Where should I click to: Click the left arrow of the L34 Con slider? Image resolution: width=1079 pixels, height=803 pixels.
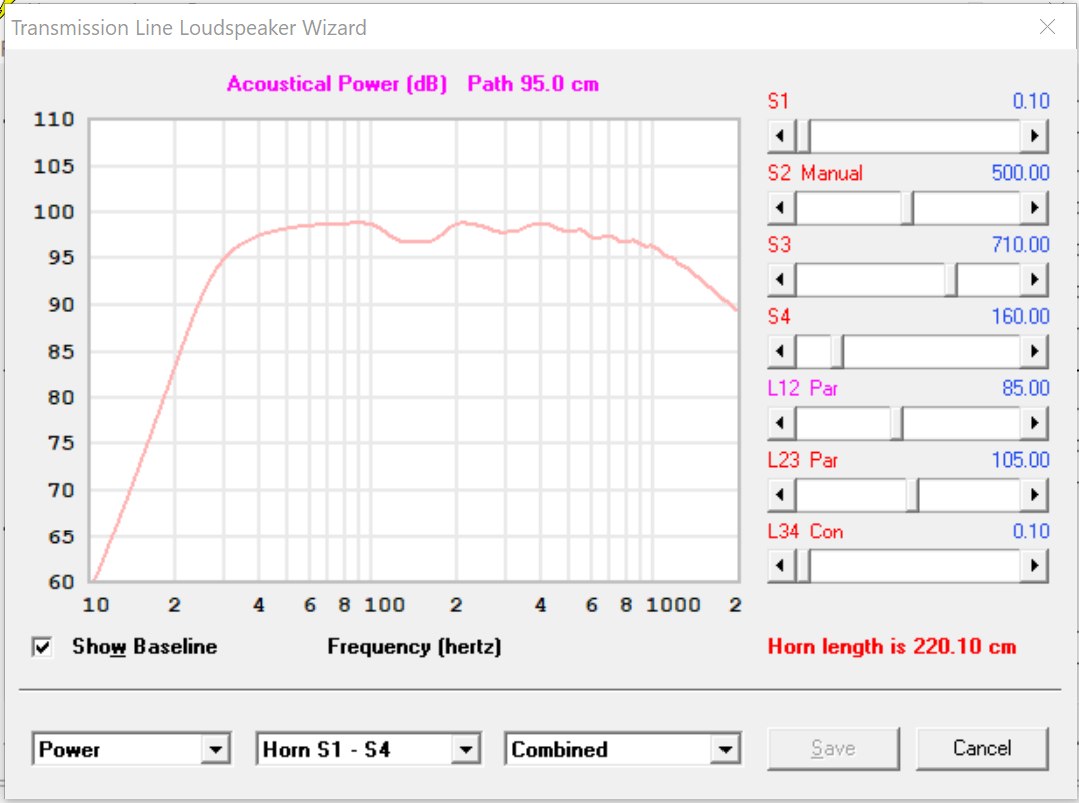[781, 566]
